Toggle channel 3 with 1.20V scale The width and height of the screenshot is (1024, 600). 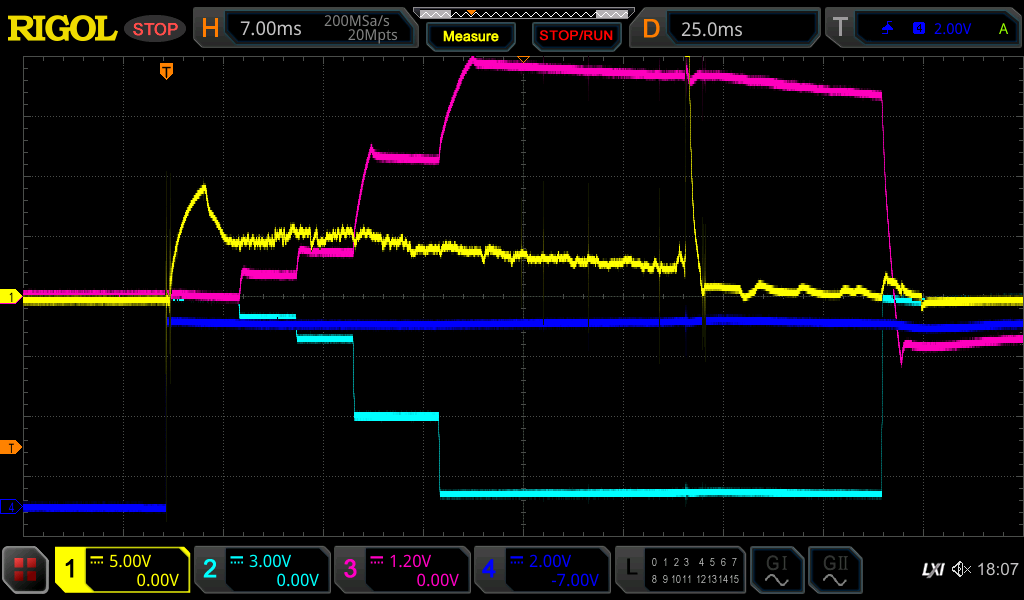401,570
